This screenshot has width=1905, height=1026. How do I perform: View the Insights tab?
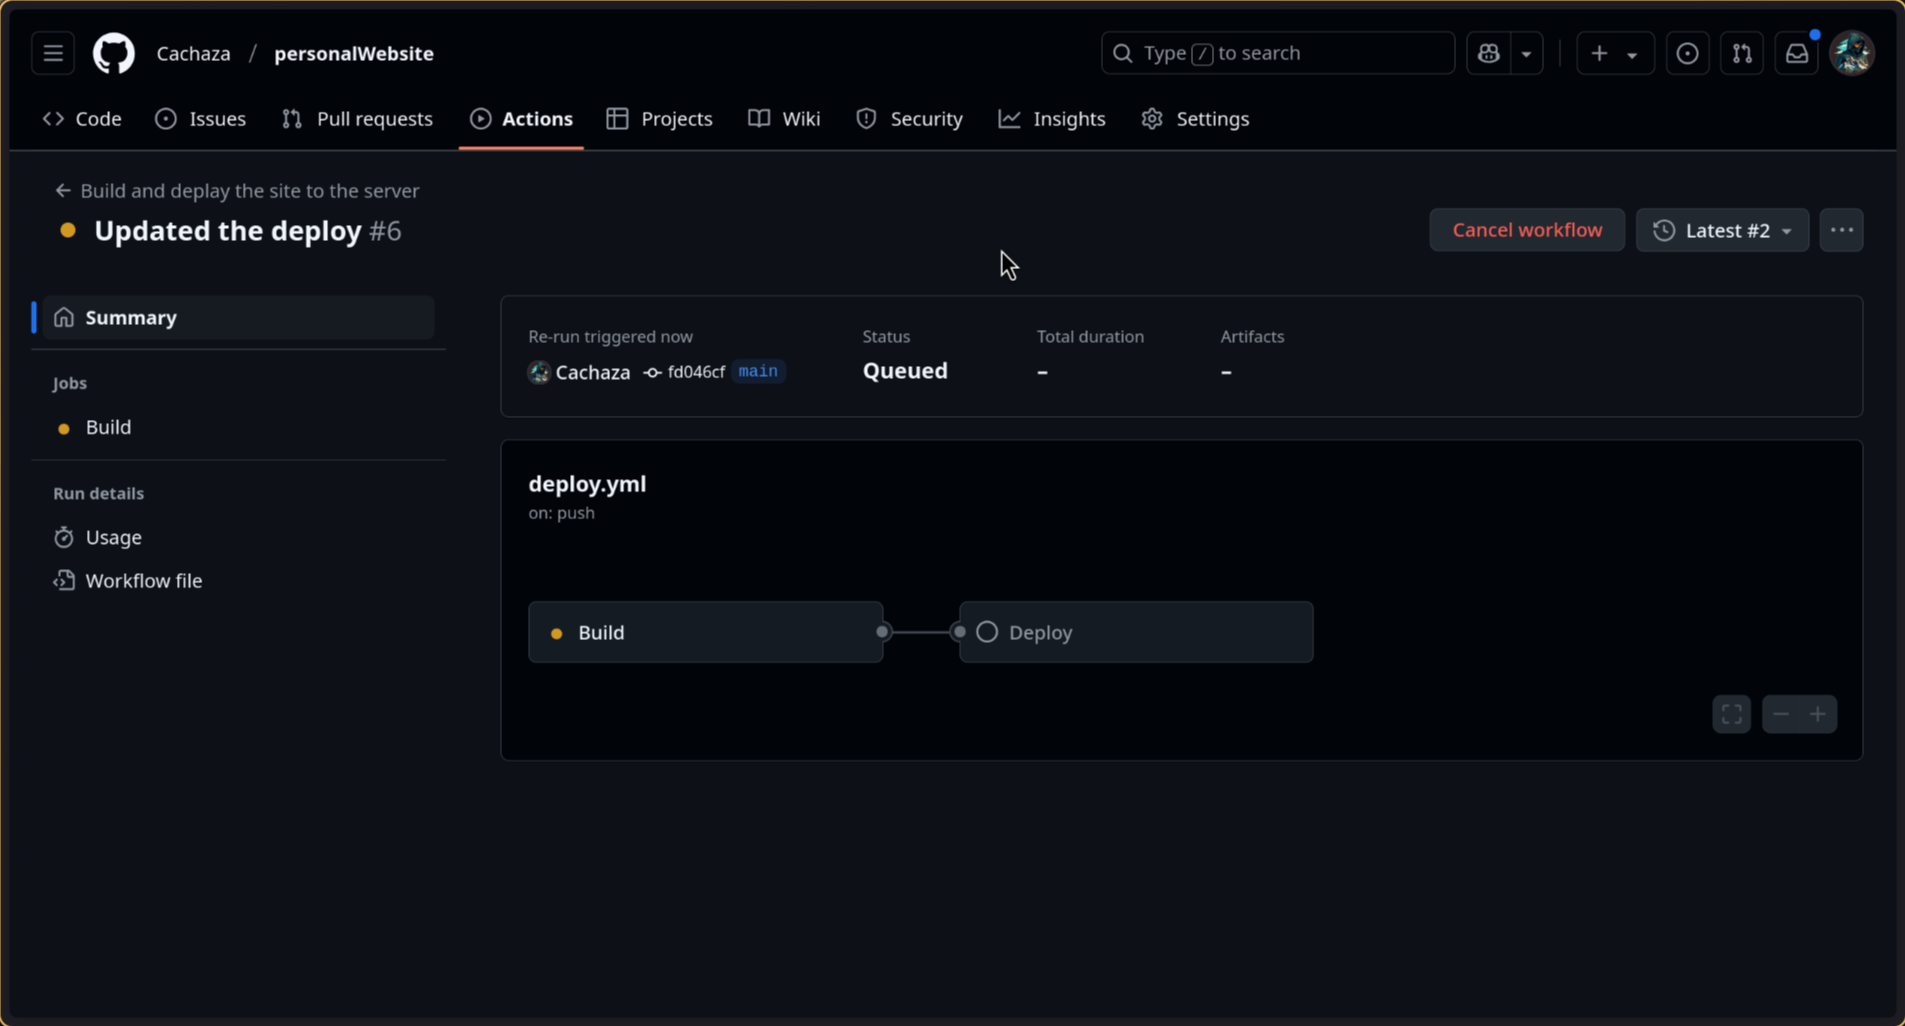click(x=1052, y=119)
